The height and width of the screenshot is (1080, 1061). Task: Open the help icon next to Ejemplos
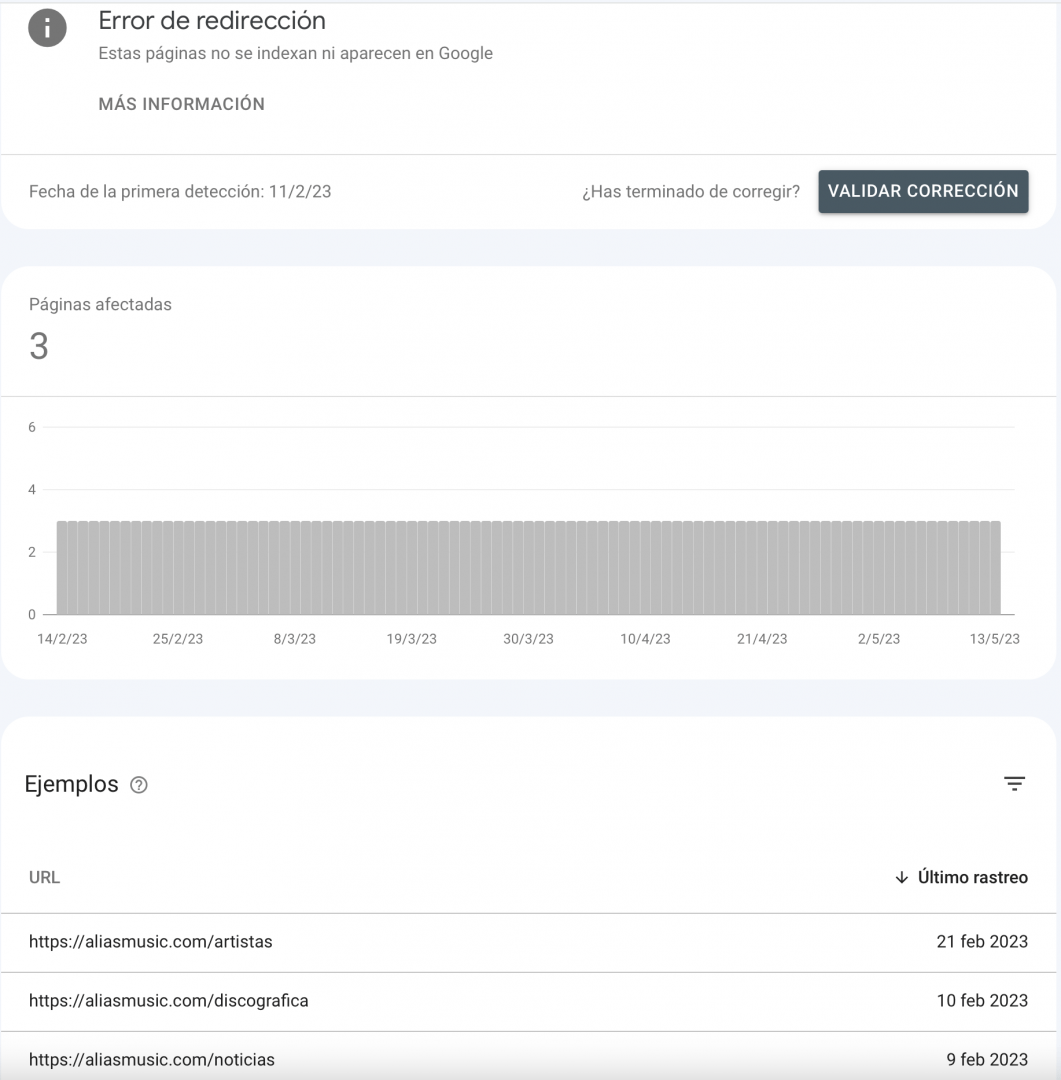click(138, 785)
